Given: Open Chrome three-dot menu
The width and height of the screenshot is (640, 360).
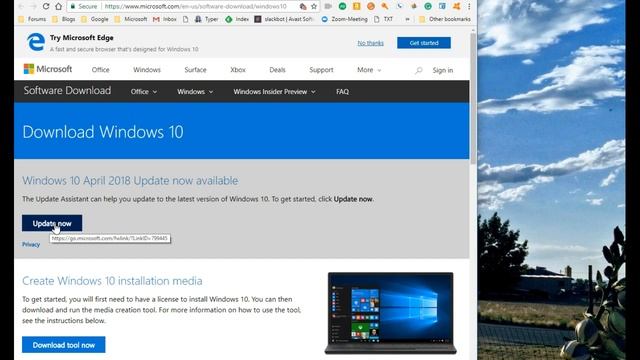Looking at the screenshot, I should 469,7.
